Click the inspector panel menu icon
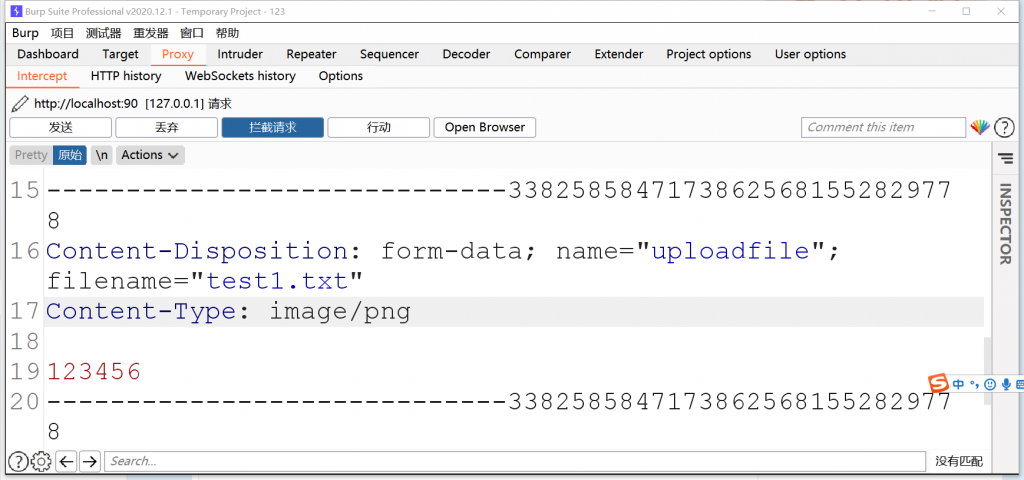This screenshot has height=480, width=1024. point(1004,157)
